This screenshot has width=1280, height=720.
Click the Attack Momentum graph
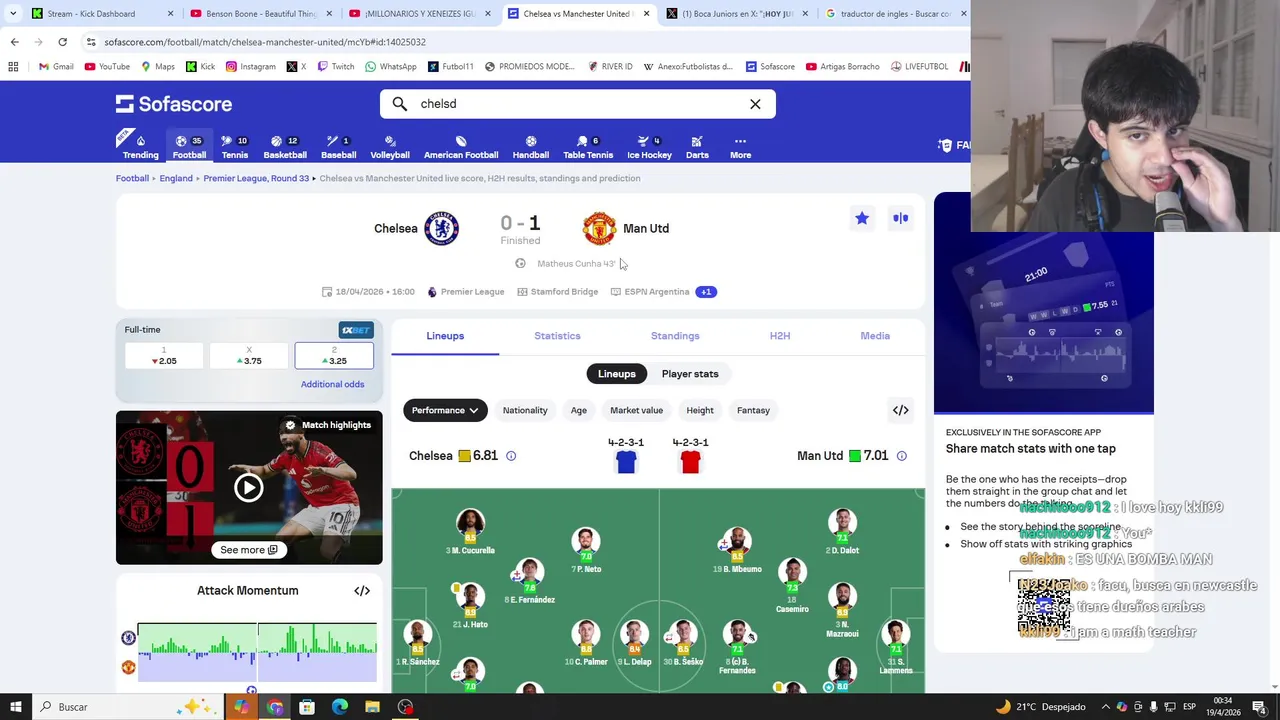257,652
